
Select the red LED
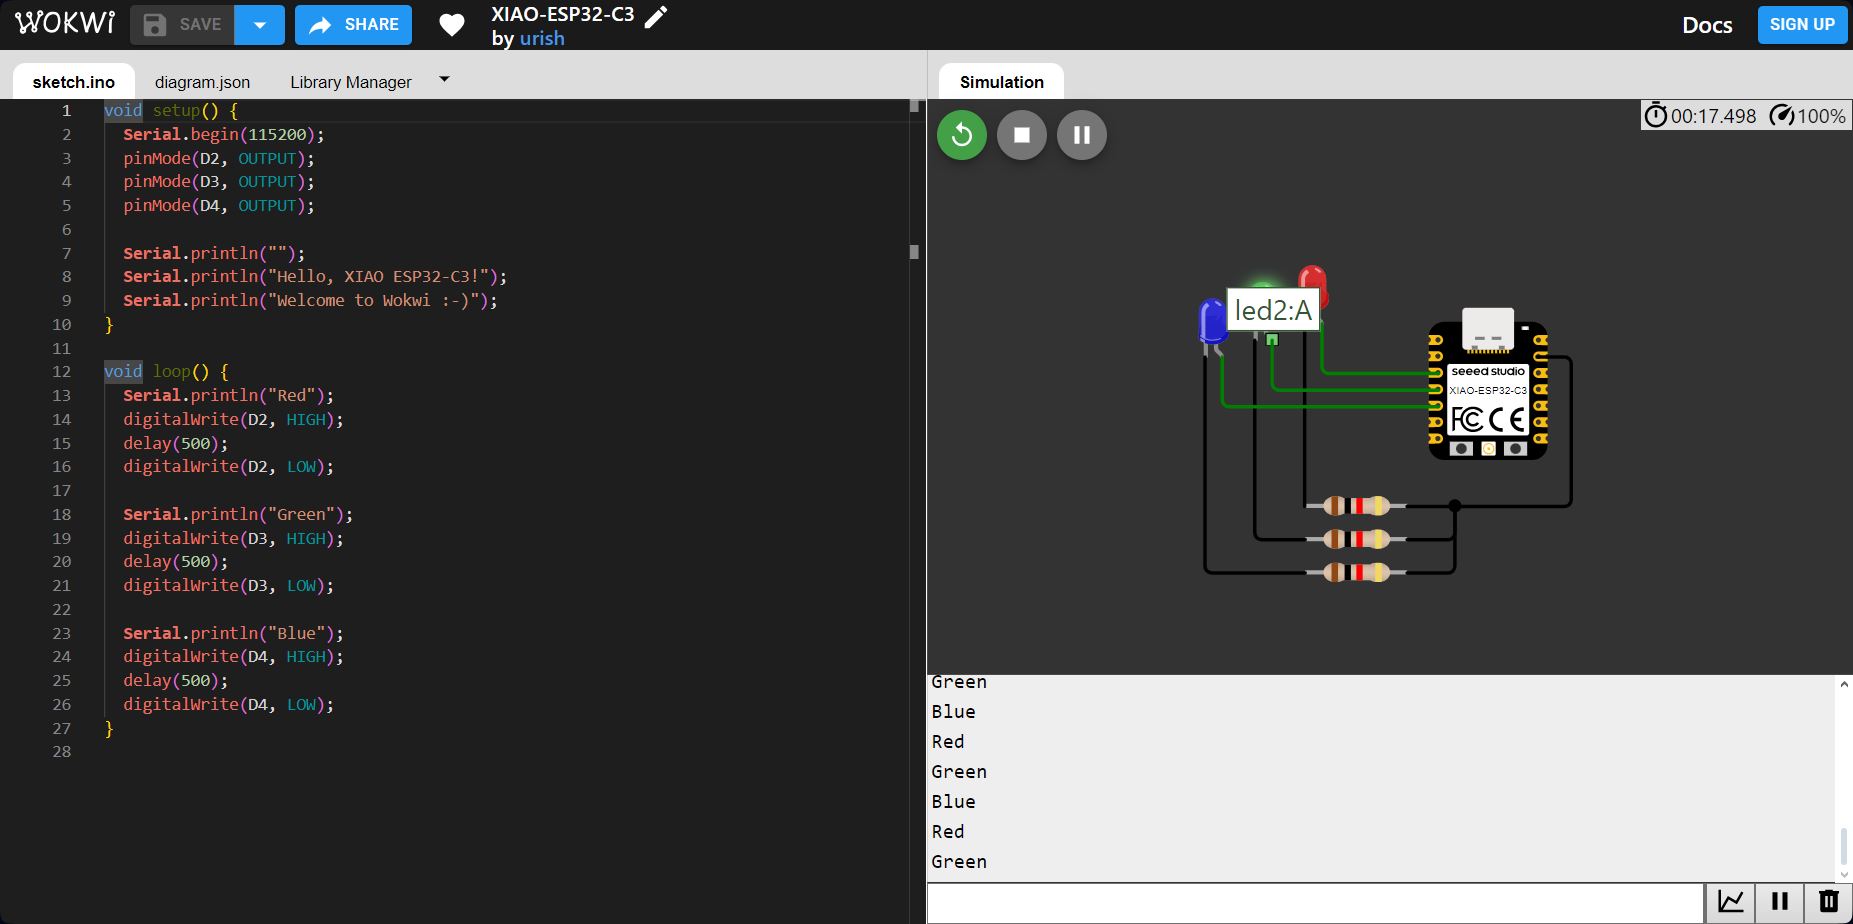pyautogui.click(x=1314, y=285)
